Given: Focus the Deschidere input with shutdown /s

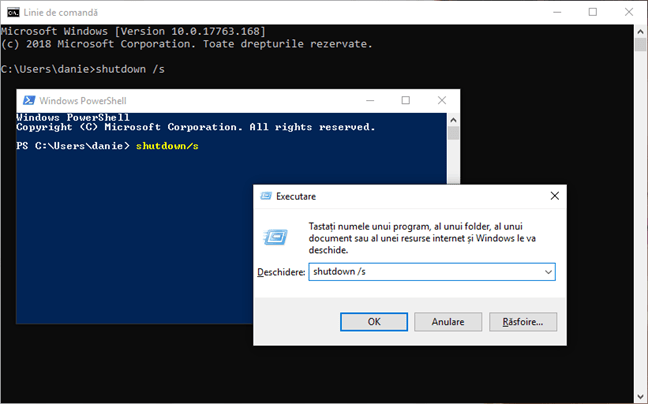Looking at the screenshot, I should point(432,272).
